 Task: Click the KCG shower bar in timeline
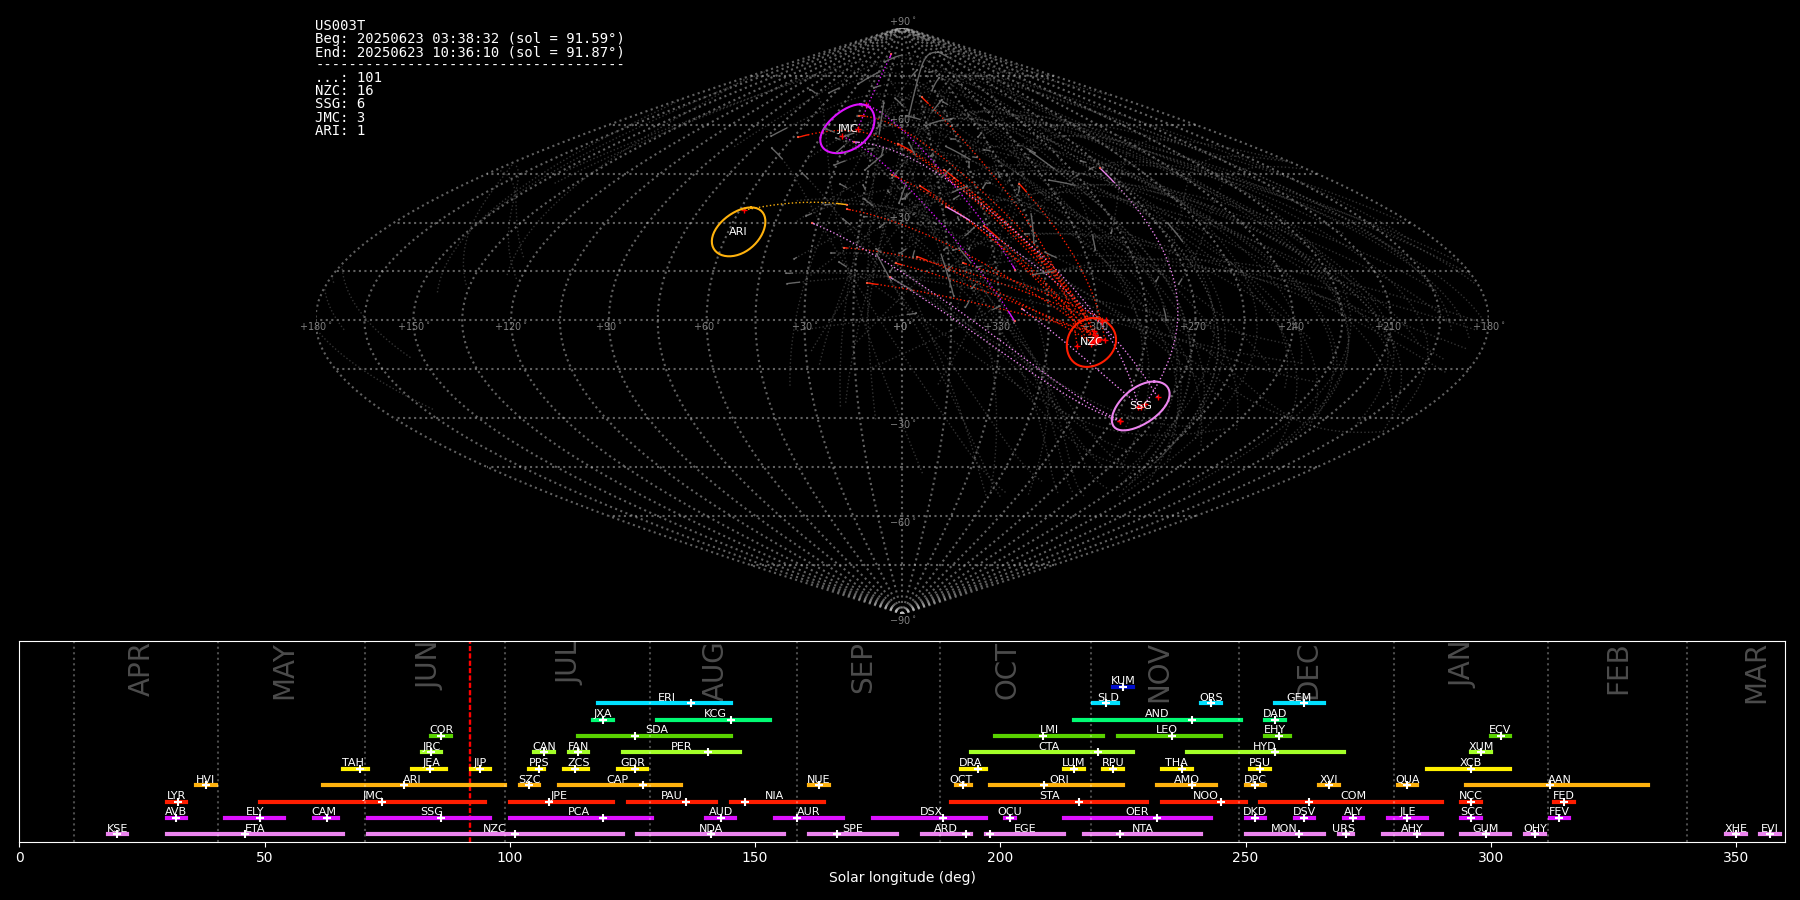click(713, 719)
